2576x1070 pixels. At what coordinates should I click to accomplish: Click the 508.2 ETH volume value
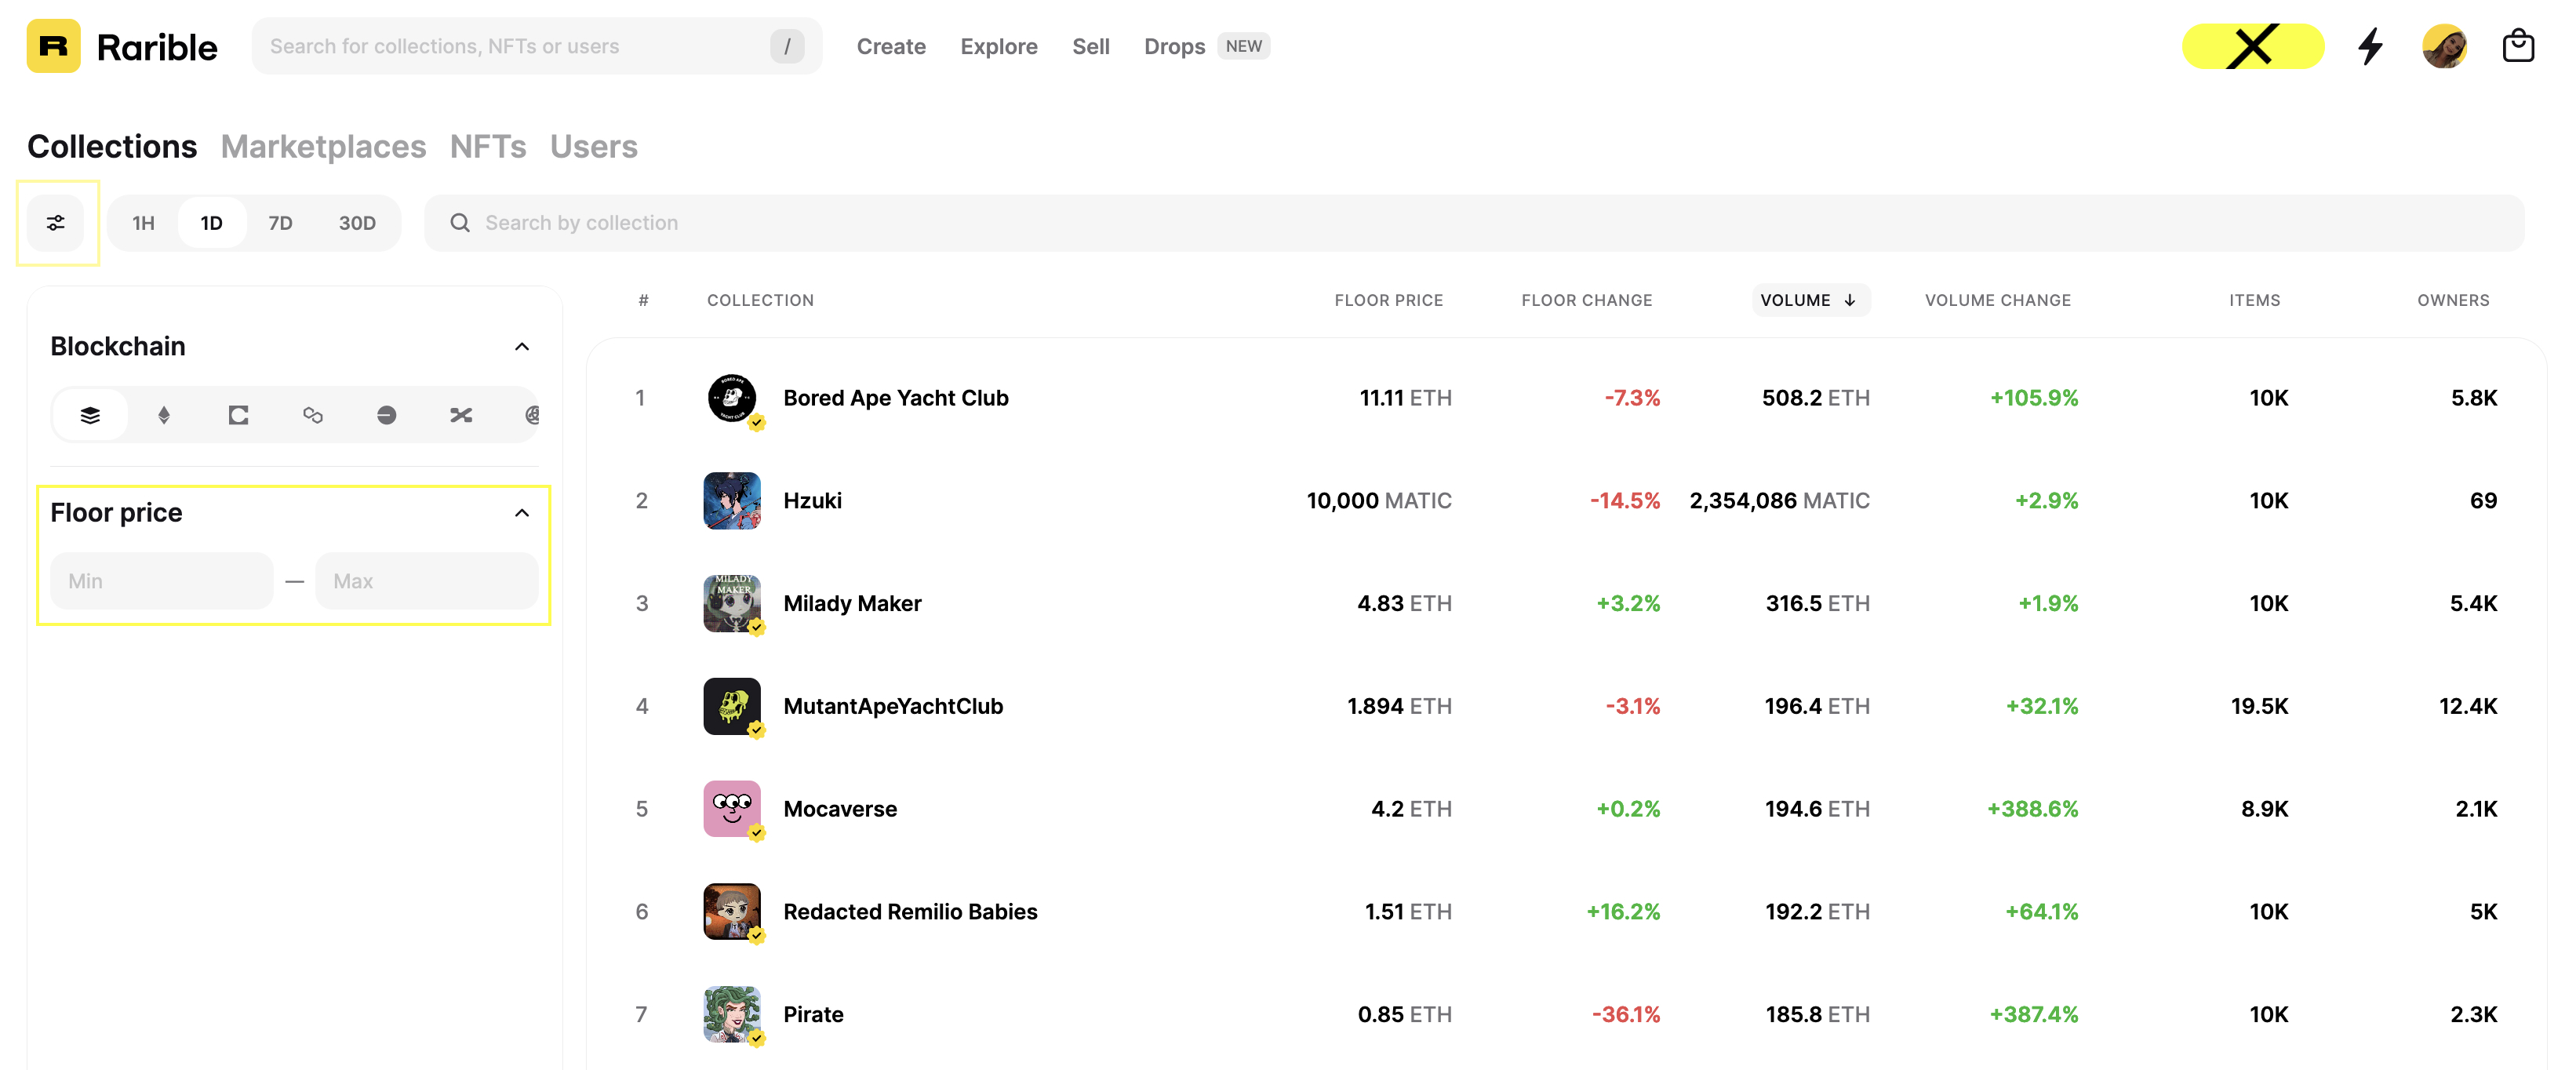pyautogui.click(x=1815, y=398)
